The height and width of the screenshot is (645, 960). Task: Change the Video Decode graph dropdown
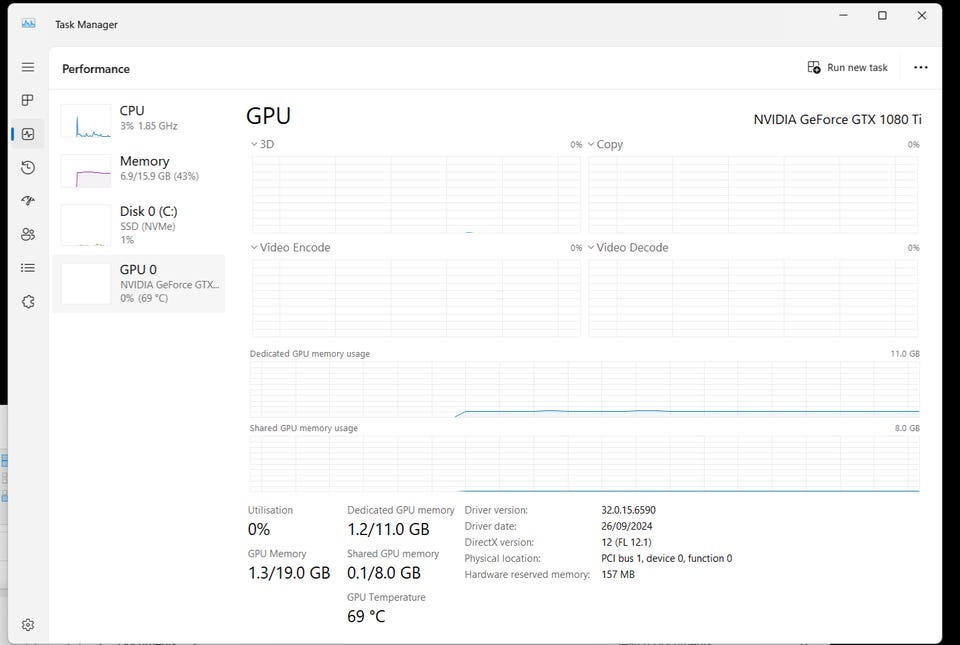pyautogui.click(x=627, y=248)
